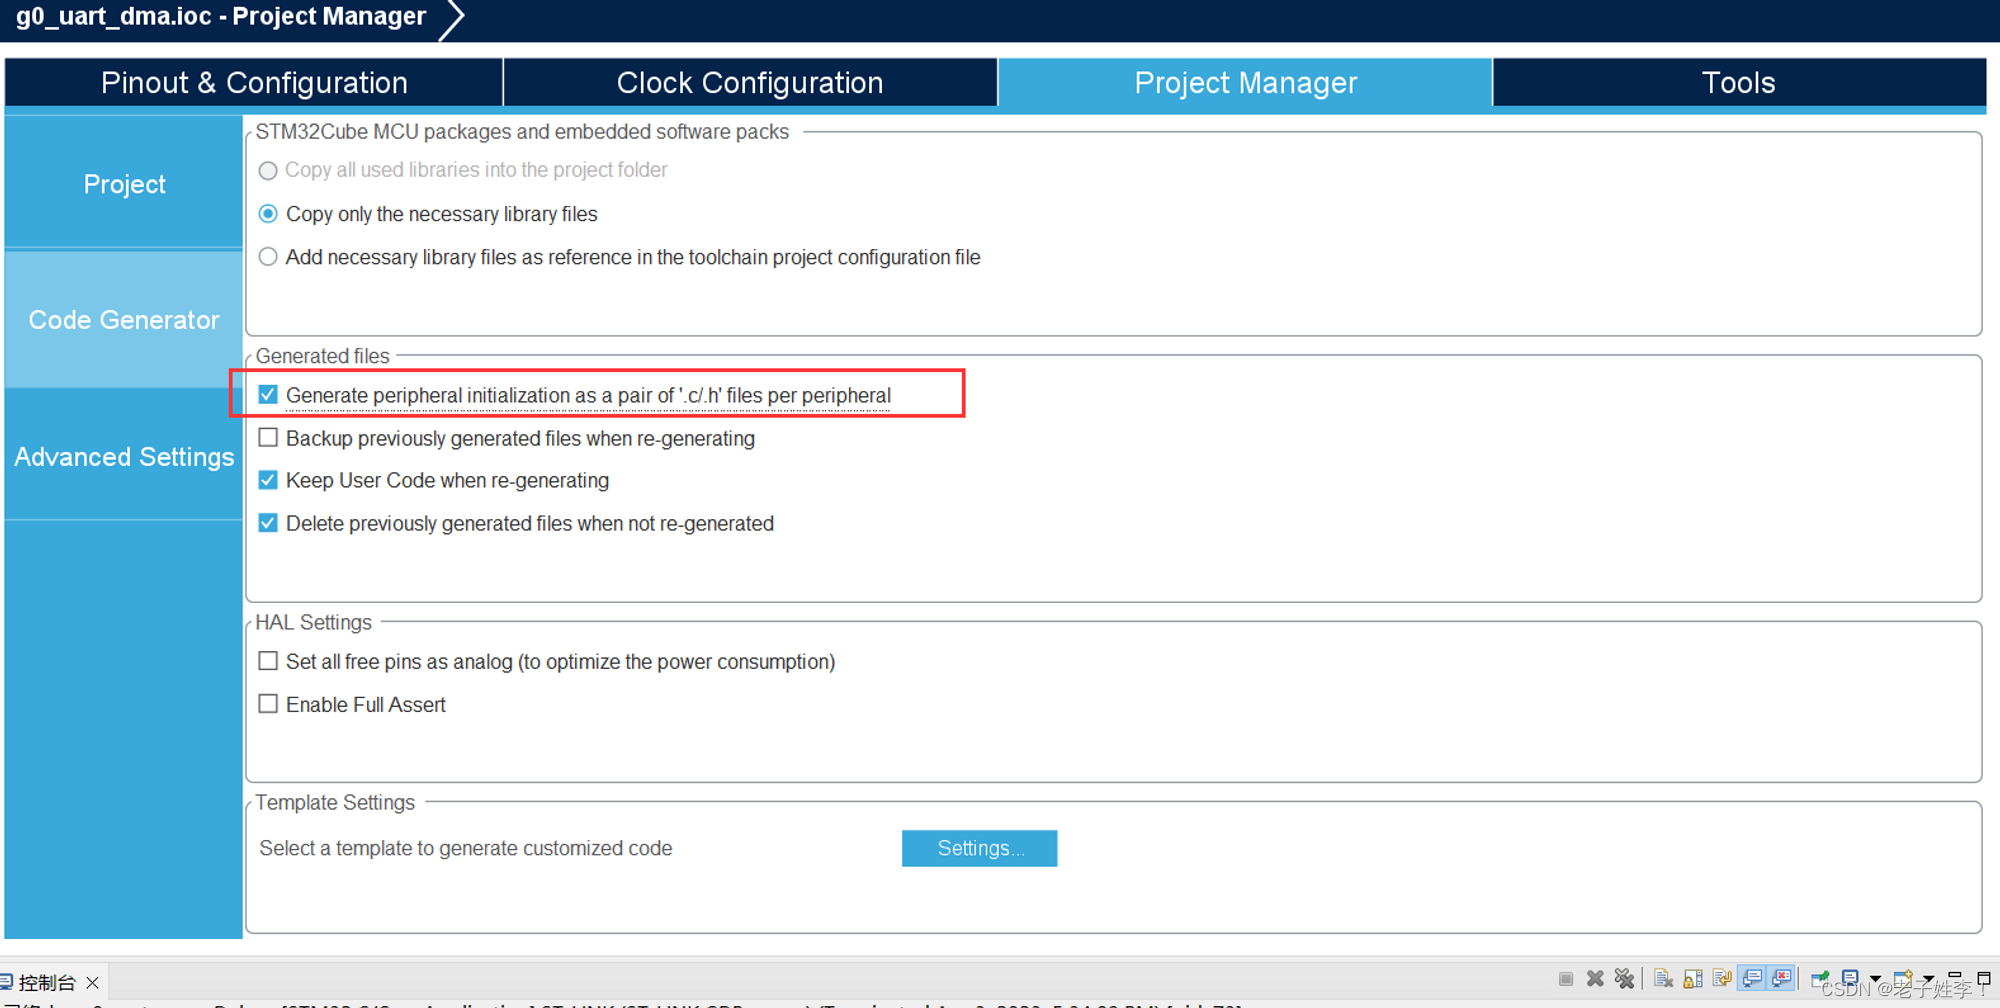Open template Settings... button
Screen dimensions: 2000x1008
979,848
